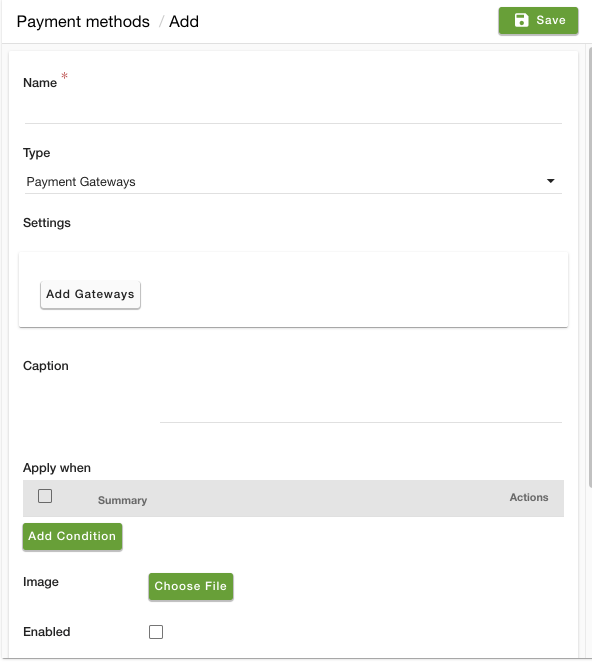Open the Payment Gateways type dropdown
592x662 pixels.
293,182
